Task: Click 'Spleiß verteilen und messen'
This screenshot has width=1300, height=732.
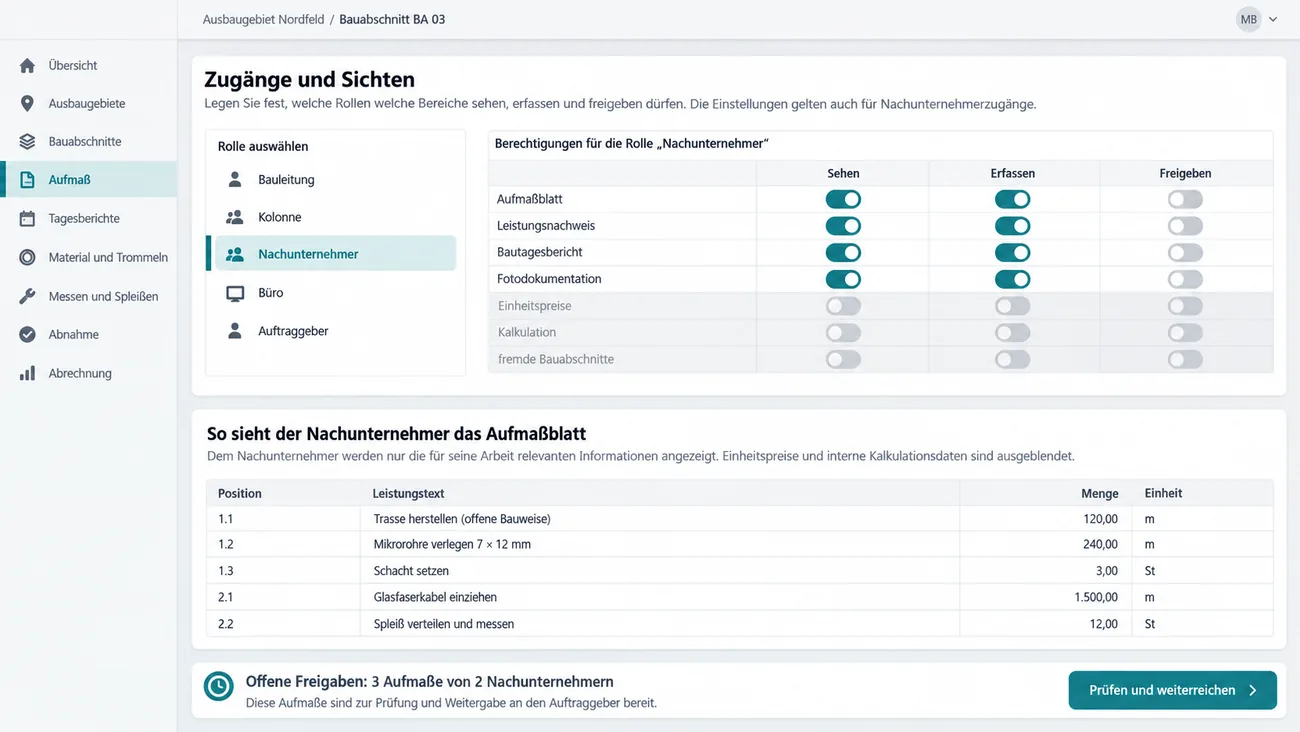Action: click(443, 624)
